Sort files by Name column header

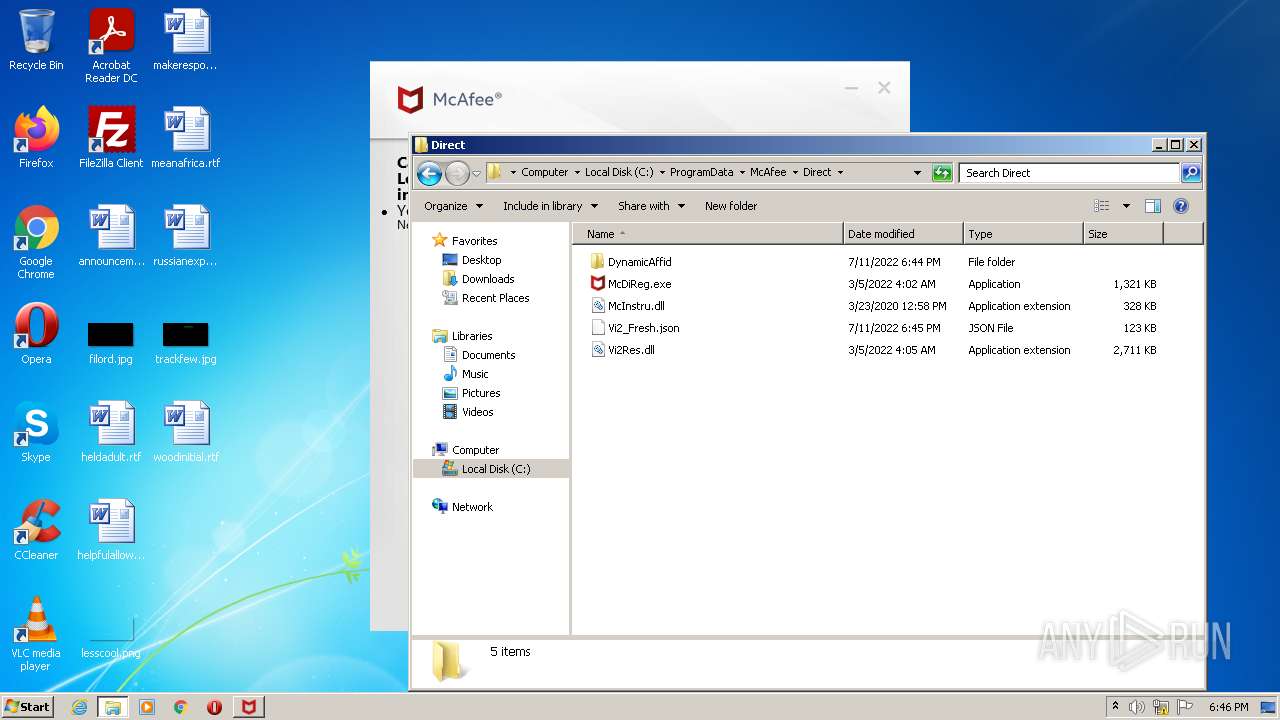click(x=708, y=234)
